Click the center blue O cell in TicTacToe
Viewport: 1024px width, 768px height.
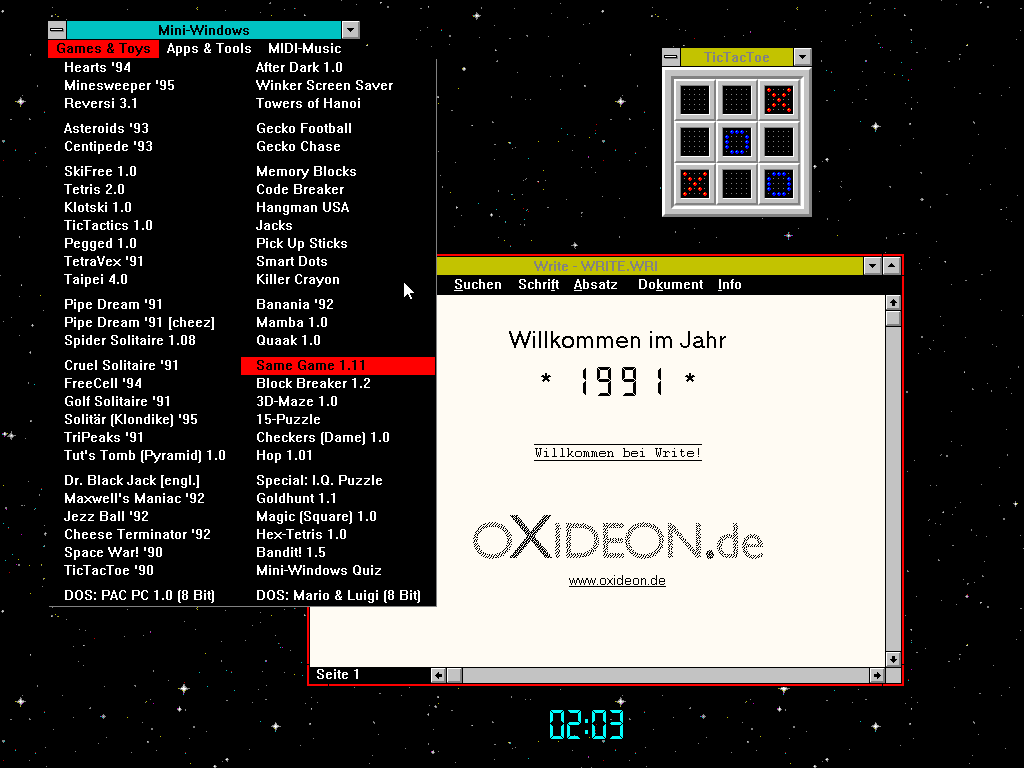[x=737, y=142]
